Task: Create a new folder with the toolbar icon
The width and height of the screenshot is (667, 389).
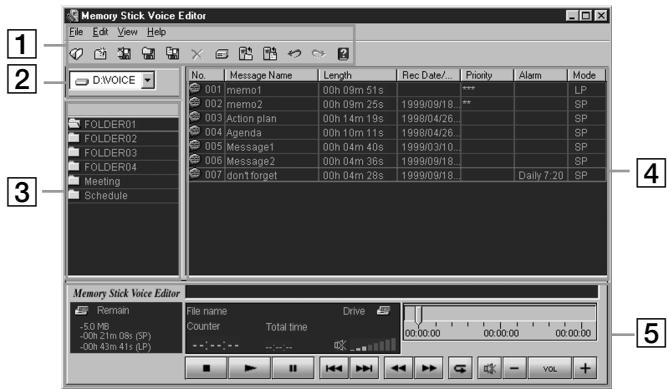Action: (x=100, y=54)
